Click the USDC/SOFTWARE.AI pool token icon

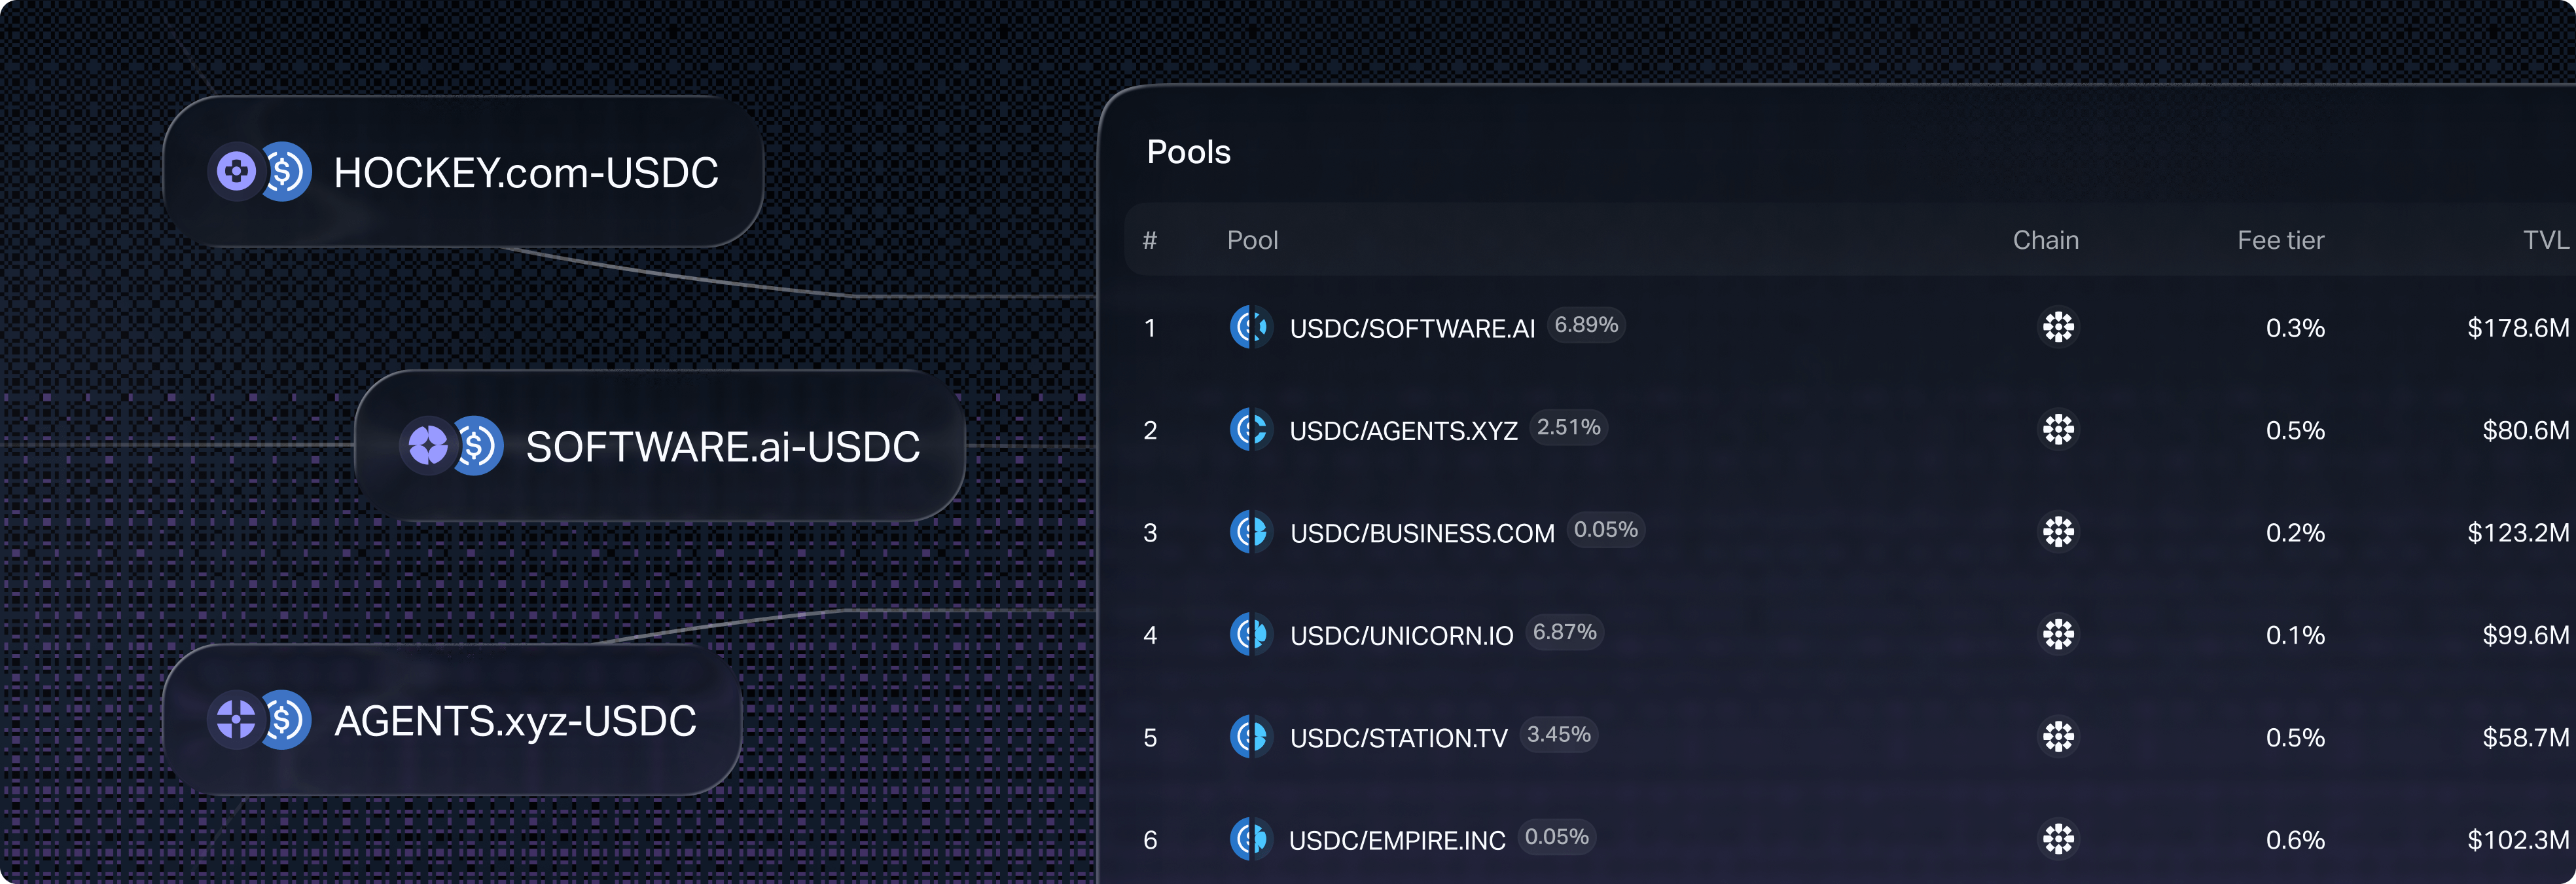pyautogui.click(x=1250, y=327)
